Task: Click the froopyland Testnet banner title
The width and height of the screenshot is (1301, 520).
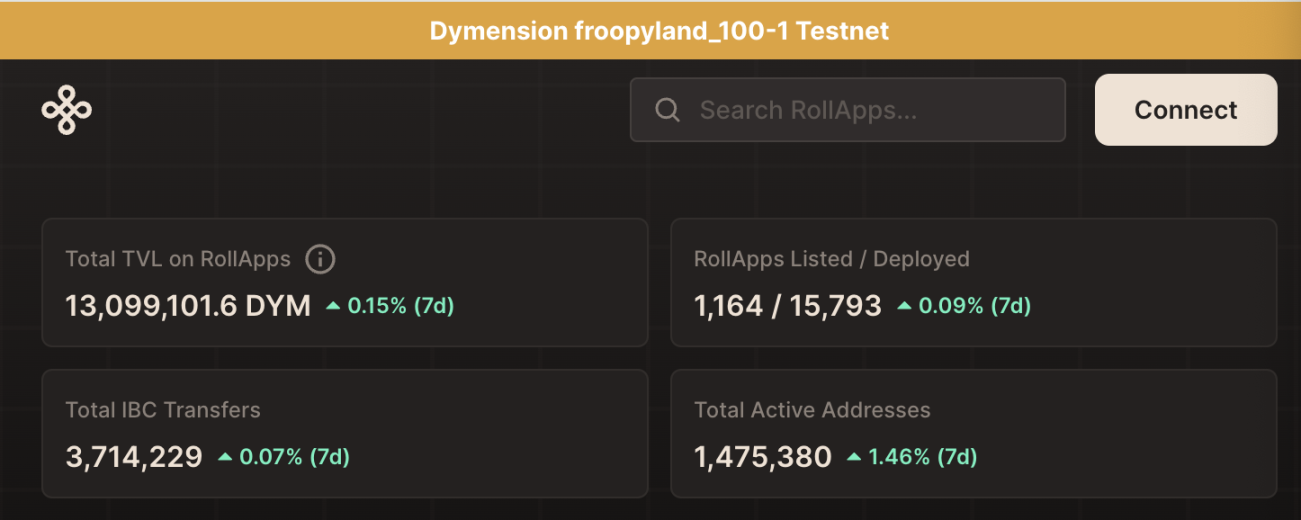Action: click(x=659, y=31)
